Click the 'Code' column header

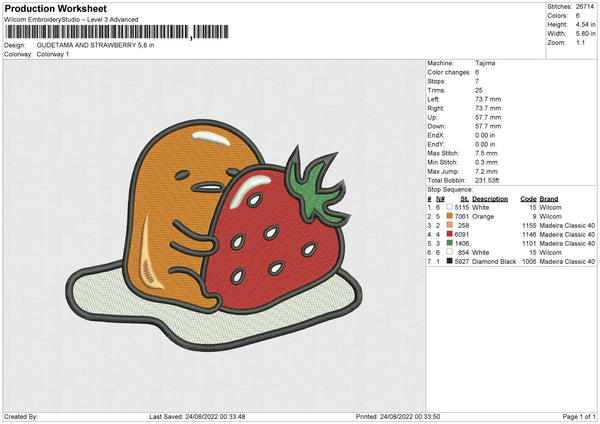(x=528, y=199)
